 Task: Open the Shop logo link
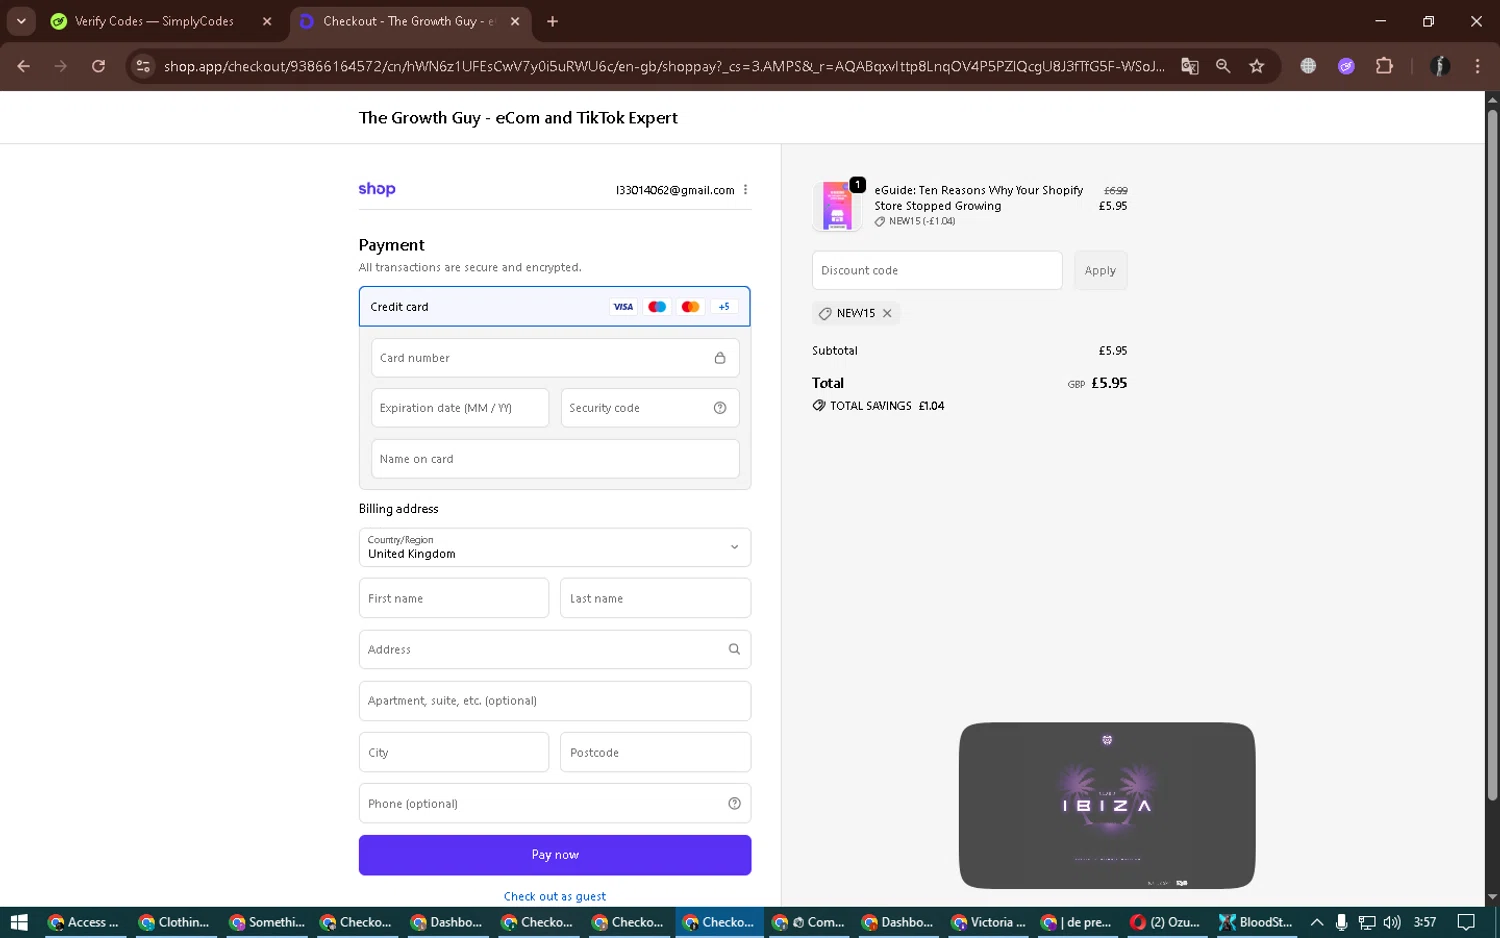point(377,189)
